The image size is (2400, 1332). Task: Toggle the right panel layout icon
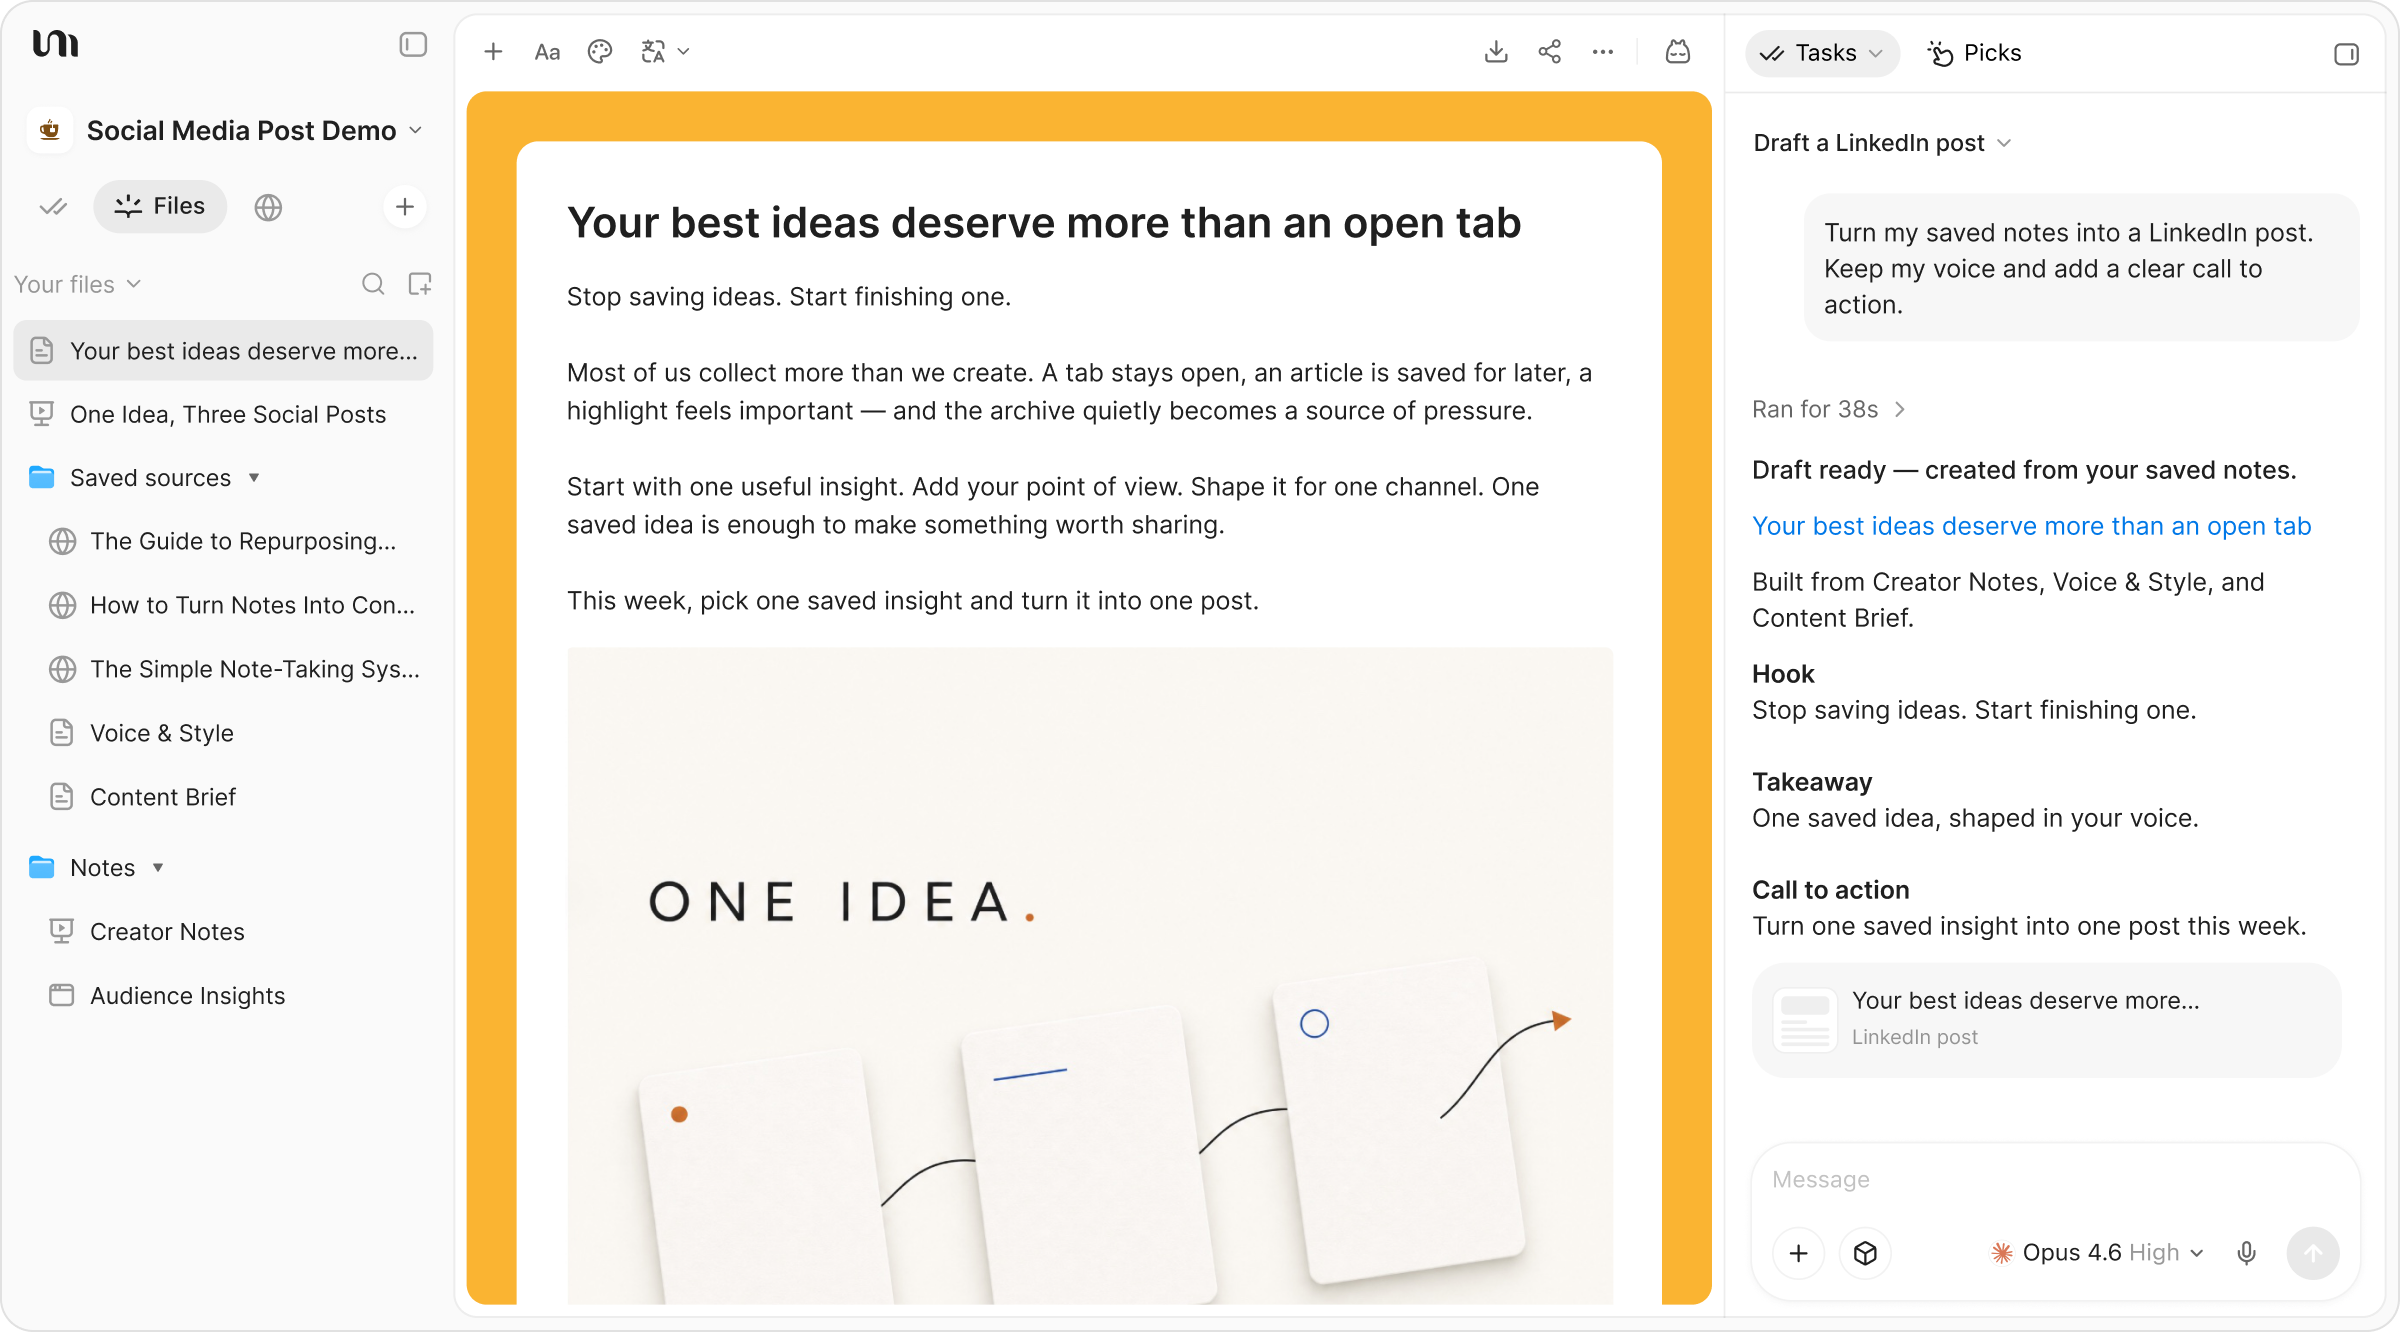[2346, 54]
